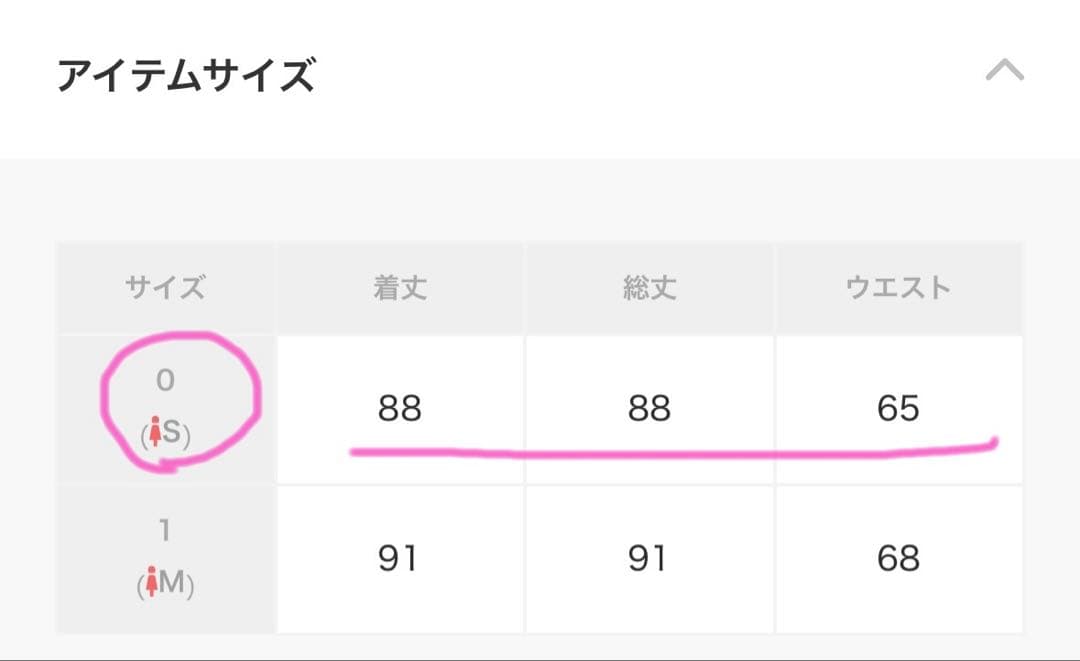The width and height of the screenshot is (1080, 661).
Task: Collapse the アイテムサイズ section chevron
Action: tap(1004, 71)
